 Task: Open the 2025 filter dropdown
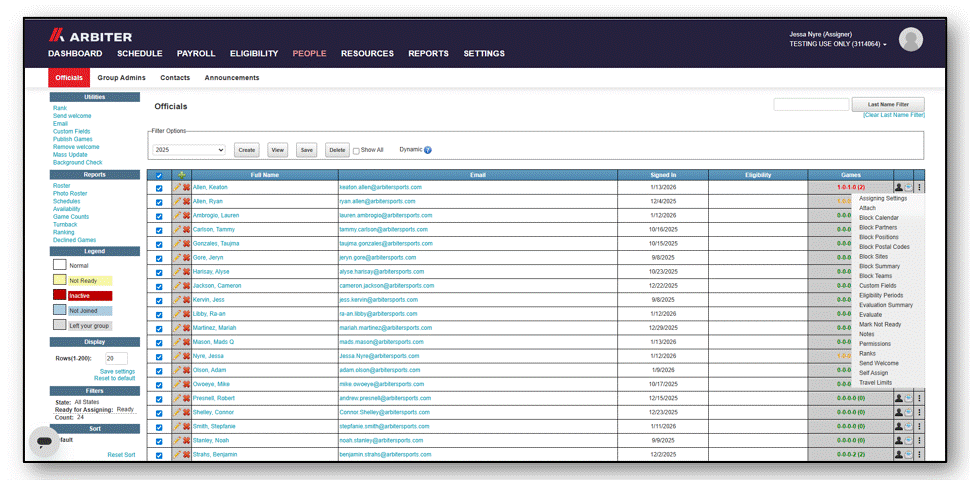(x=189, y=150)
